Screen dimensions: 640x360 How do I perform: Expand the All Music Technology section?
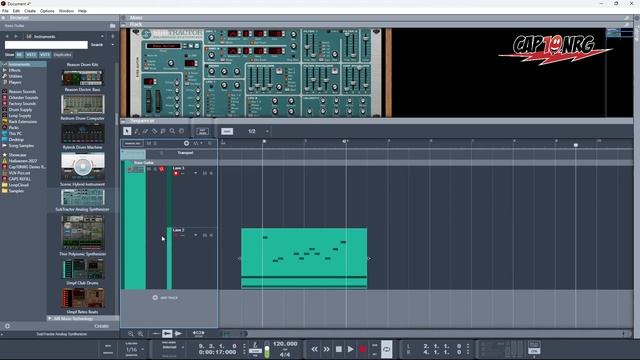coord(50,318)
